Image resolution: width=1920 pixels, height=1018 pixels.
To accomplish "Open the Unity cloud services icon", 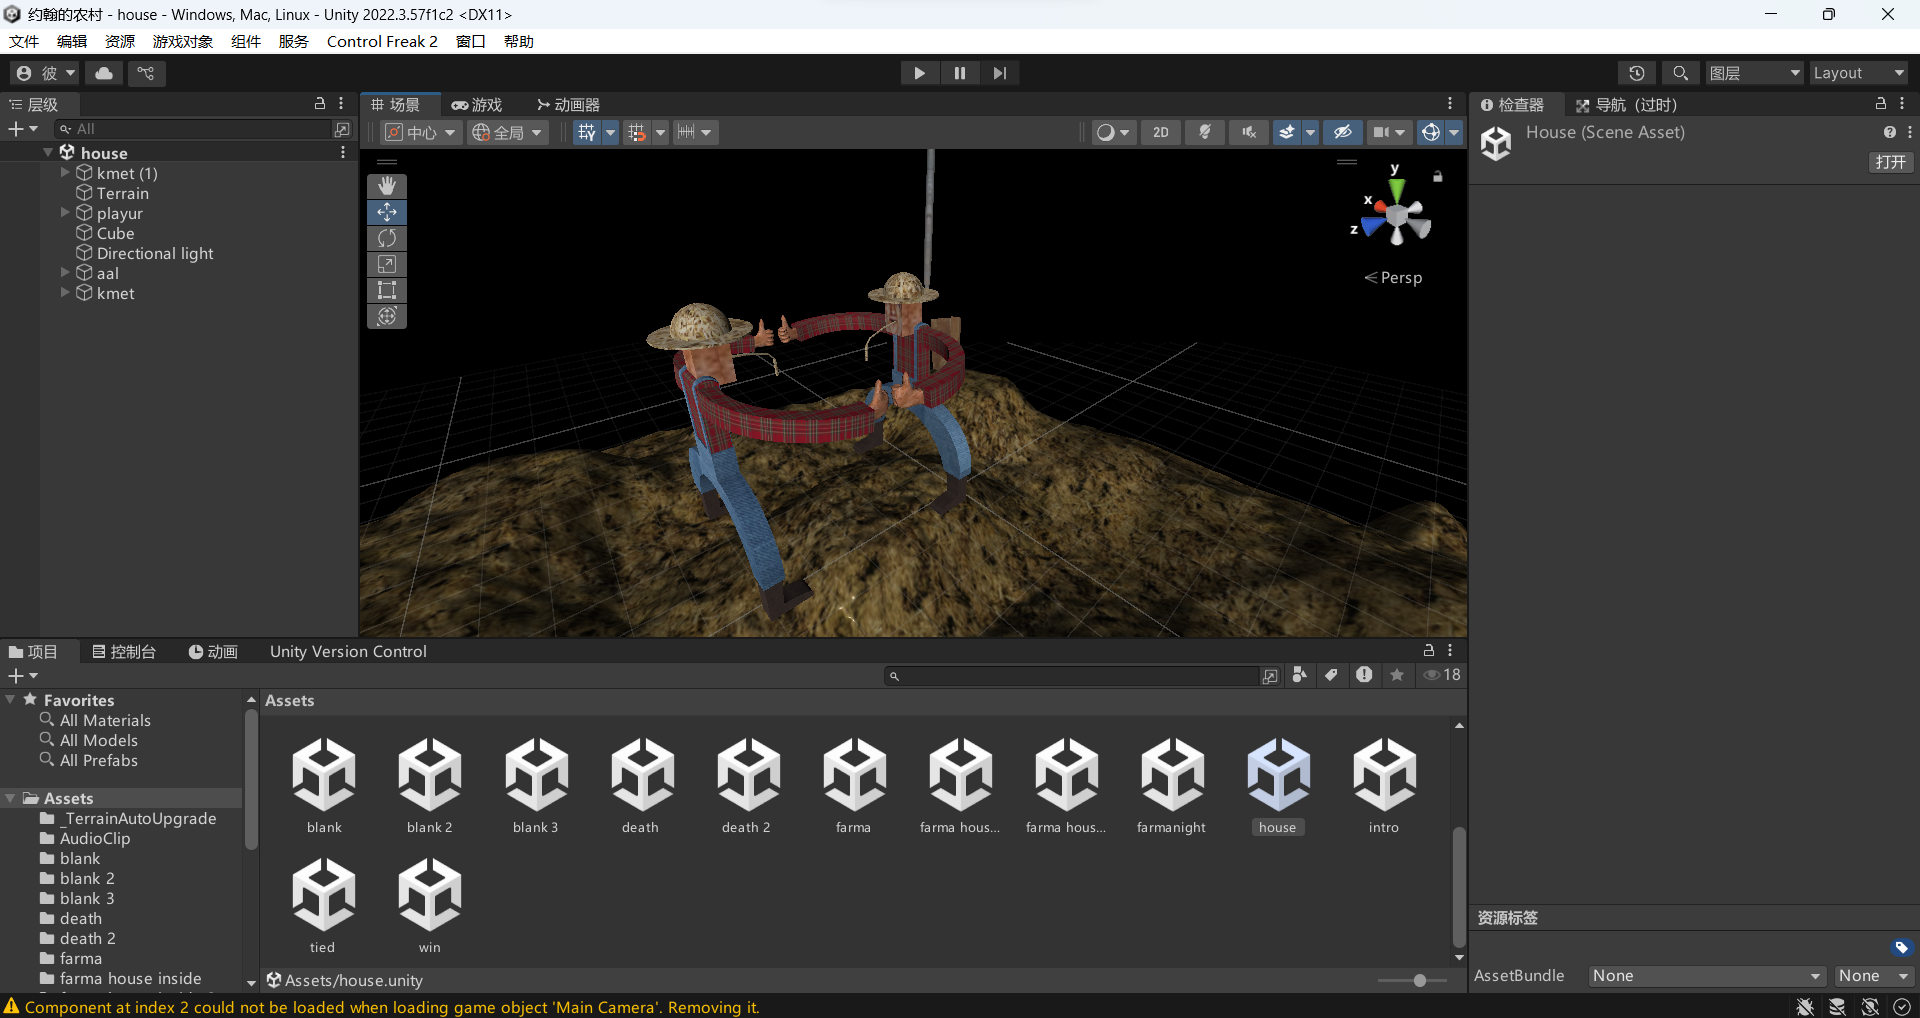I will click(x=104, y=73).
